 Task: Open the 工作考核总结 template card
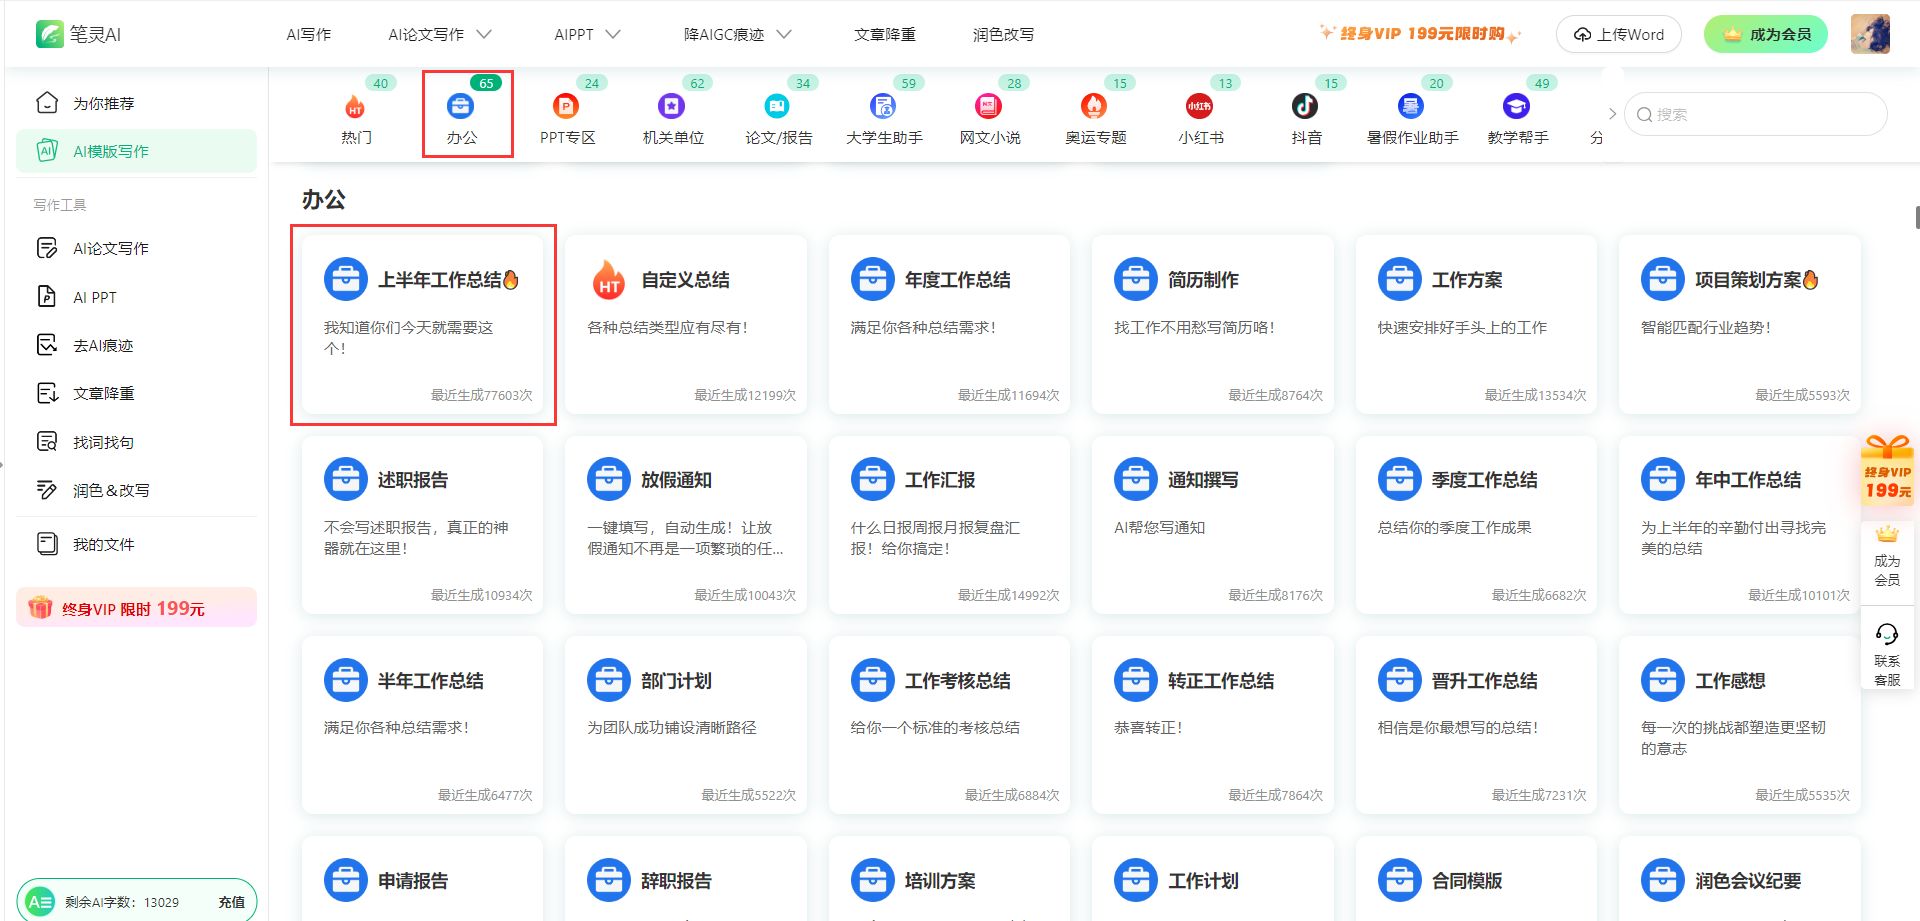tap(950, 725)
